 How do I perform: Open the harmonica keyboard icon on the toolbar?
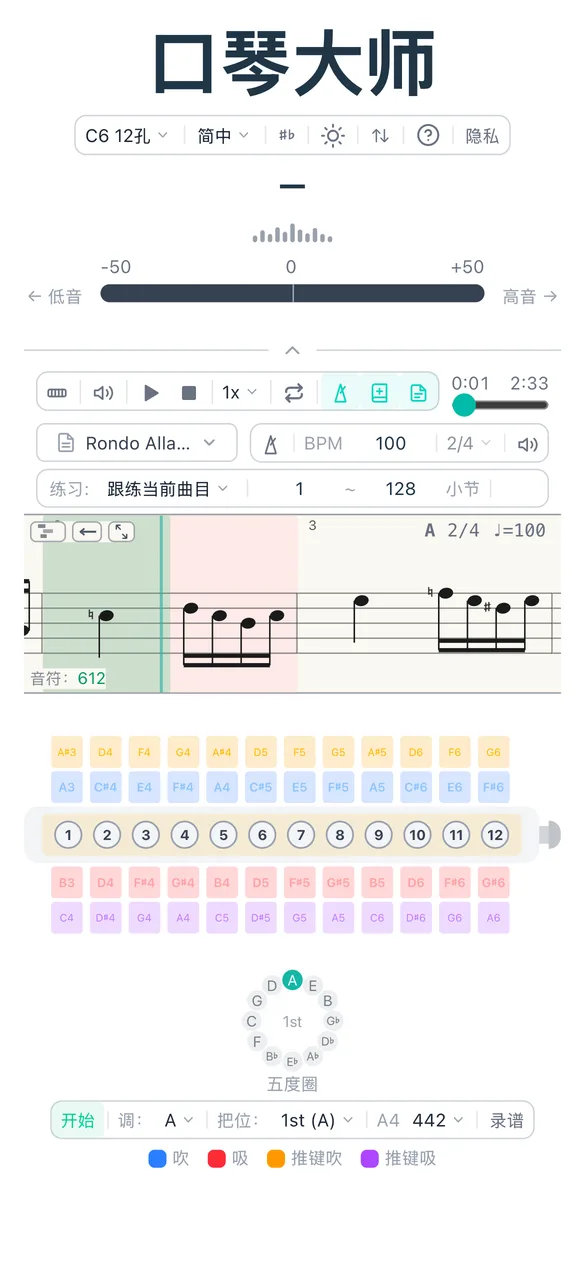(57, 392)
